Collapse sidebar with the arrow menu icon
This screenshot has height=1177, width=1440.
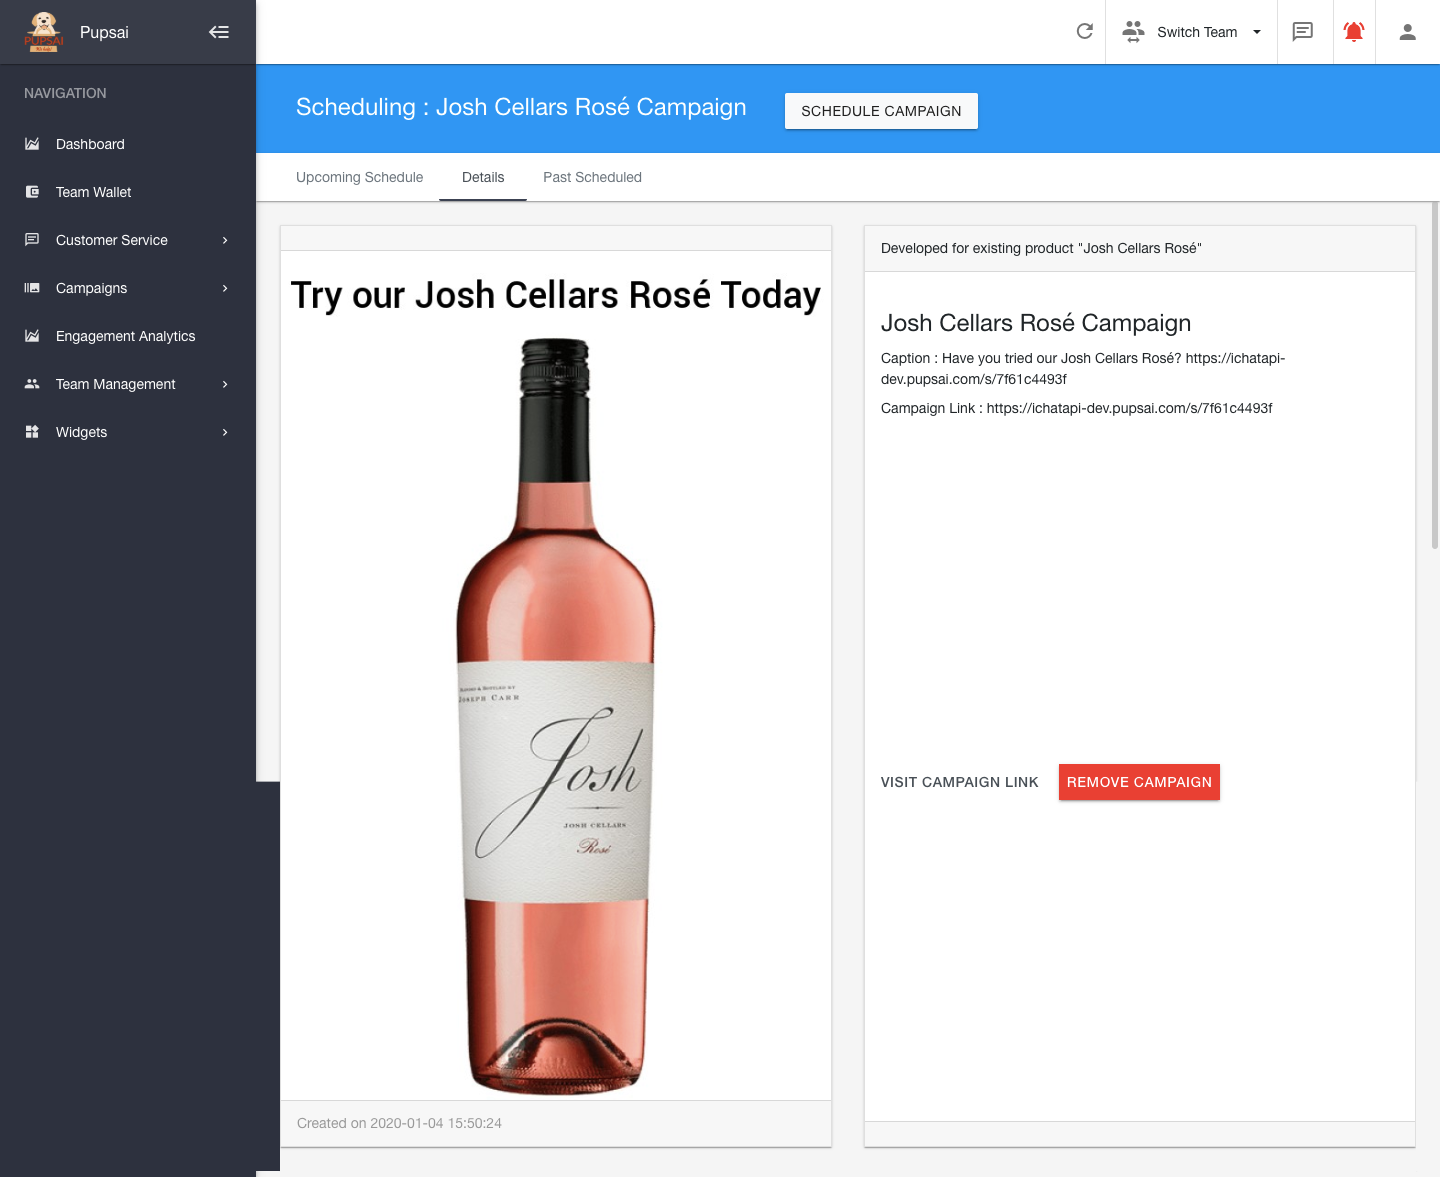click(219, 32)
